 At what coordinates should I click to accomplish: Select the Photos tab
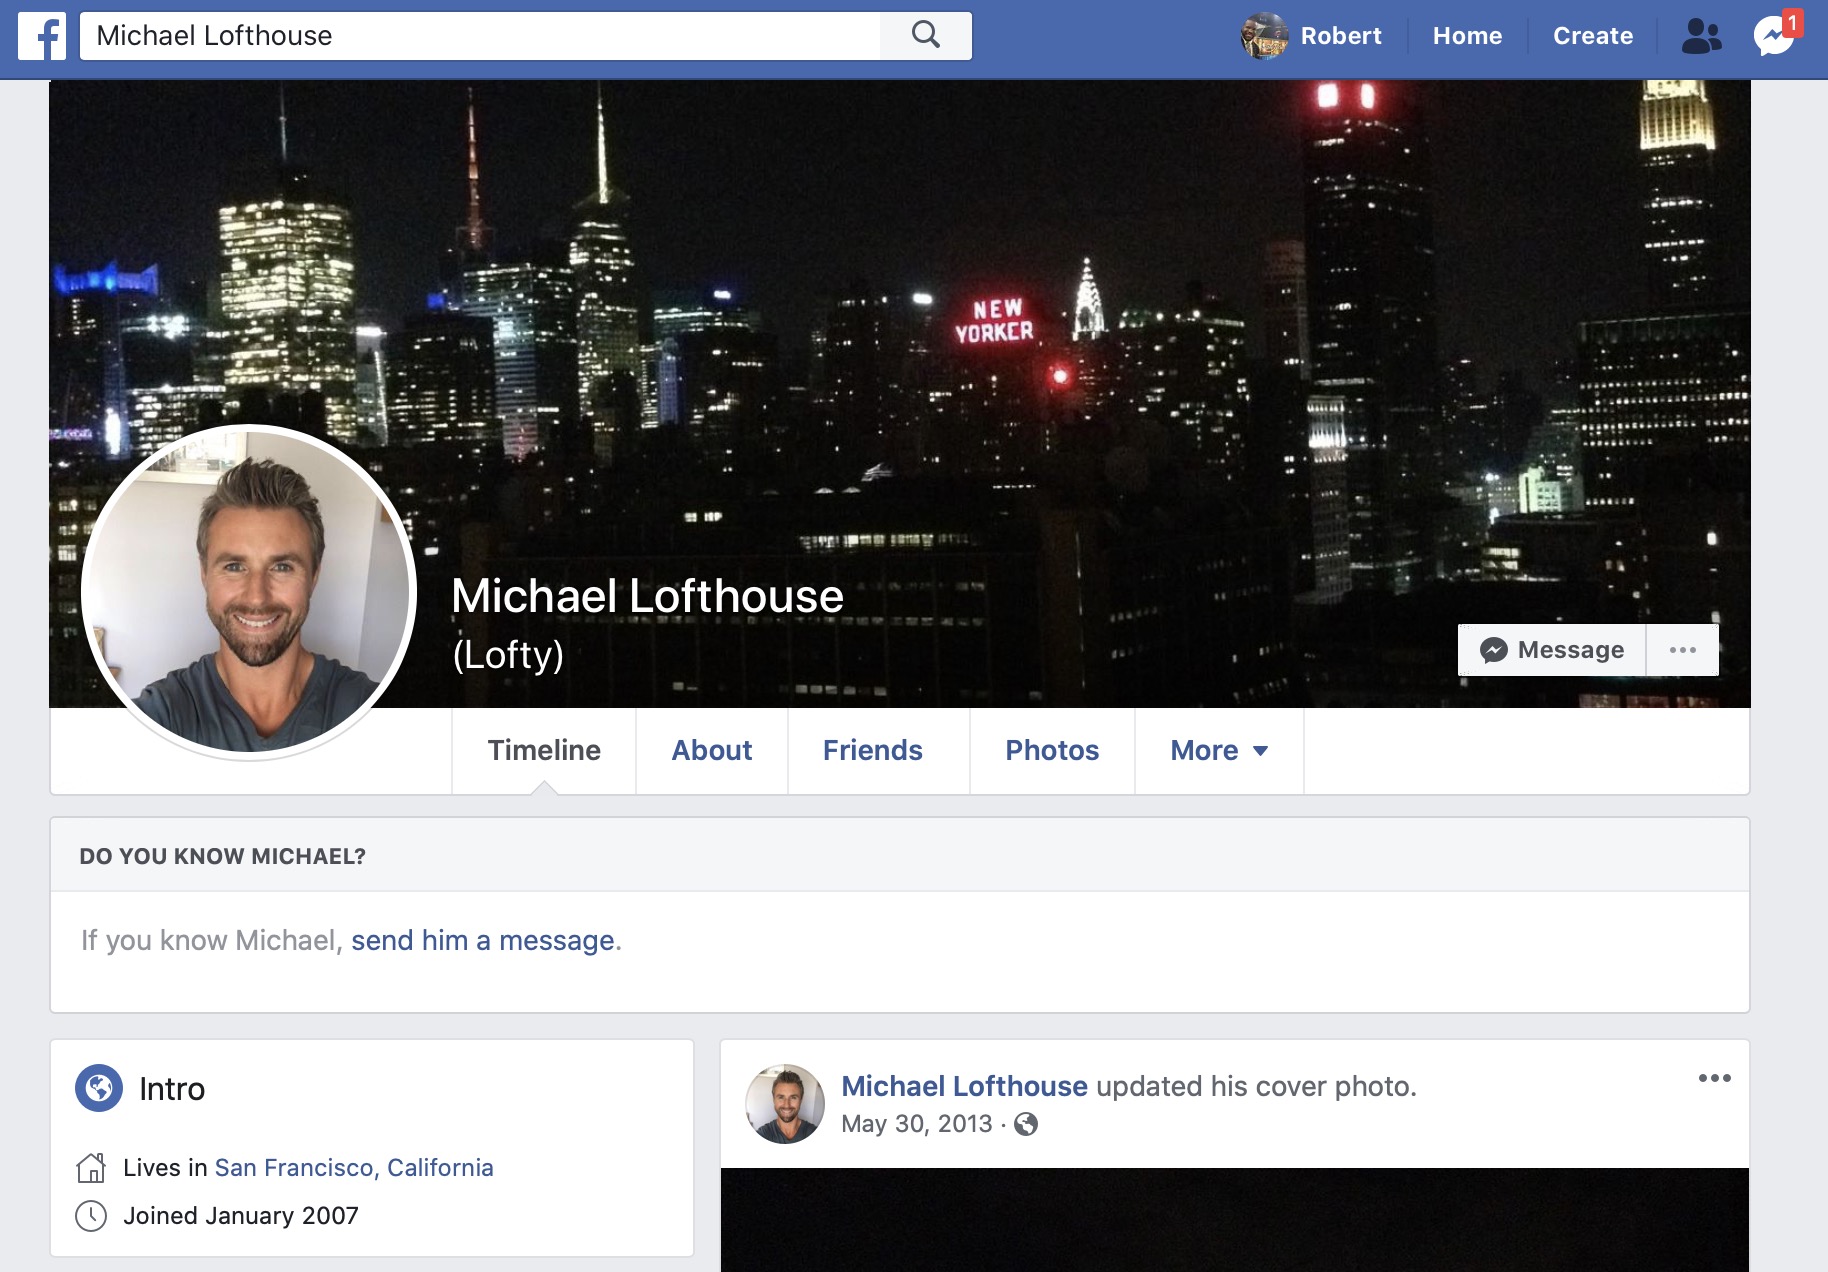click(1052, 751)
